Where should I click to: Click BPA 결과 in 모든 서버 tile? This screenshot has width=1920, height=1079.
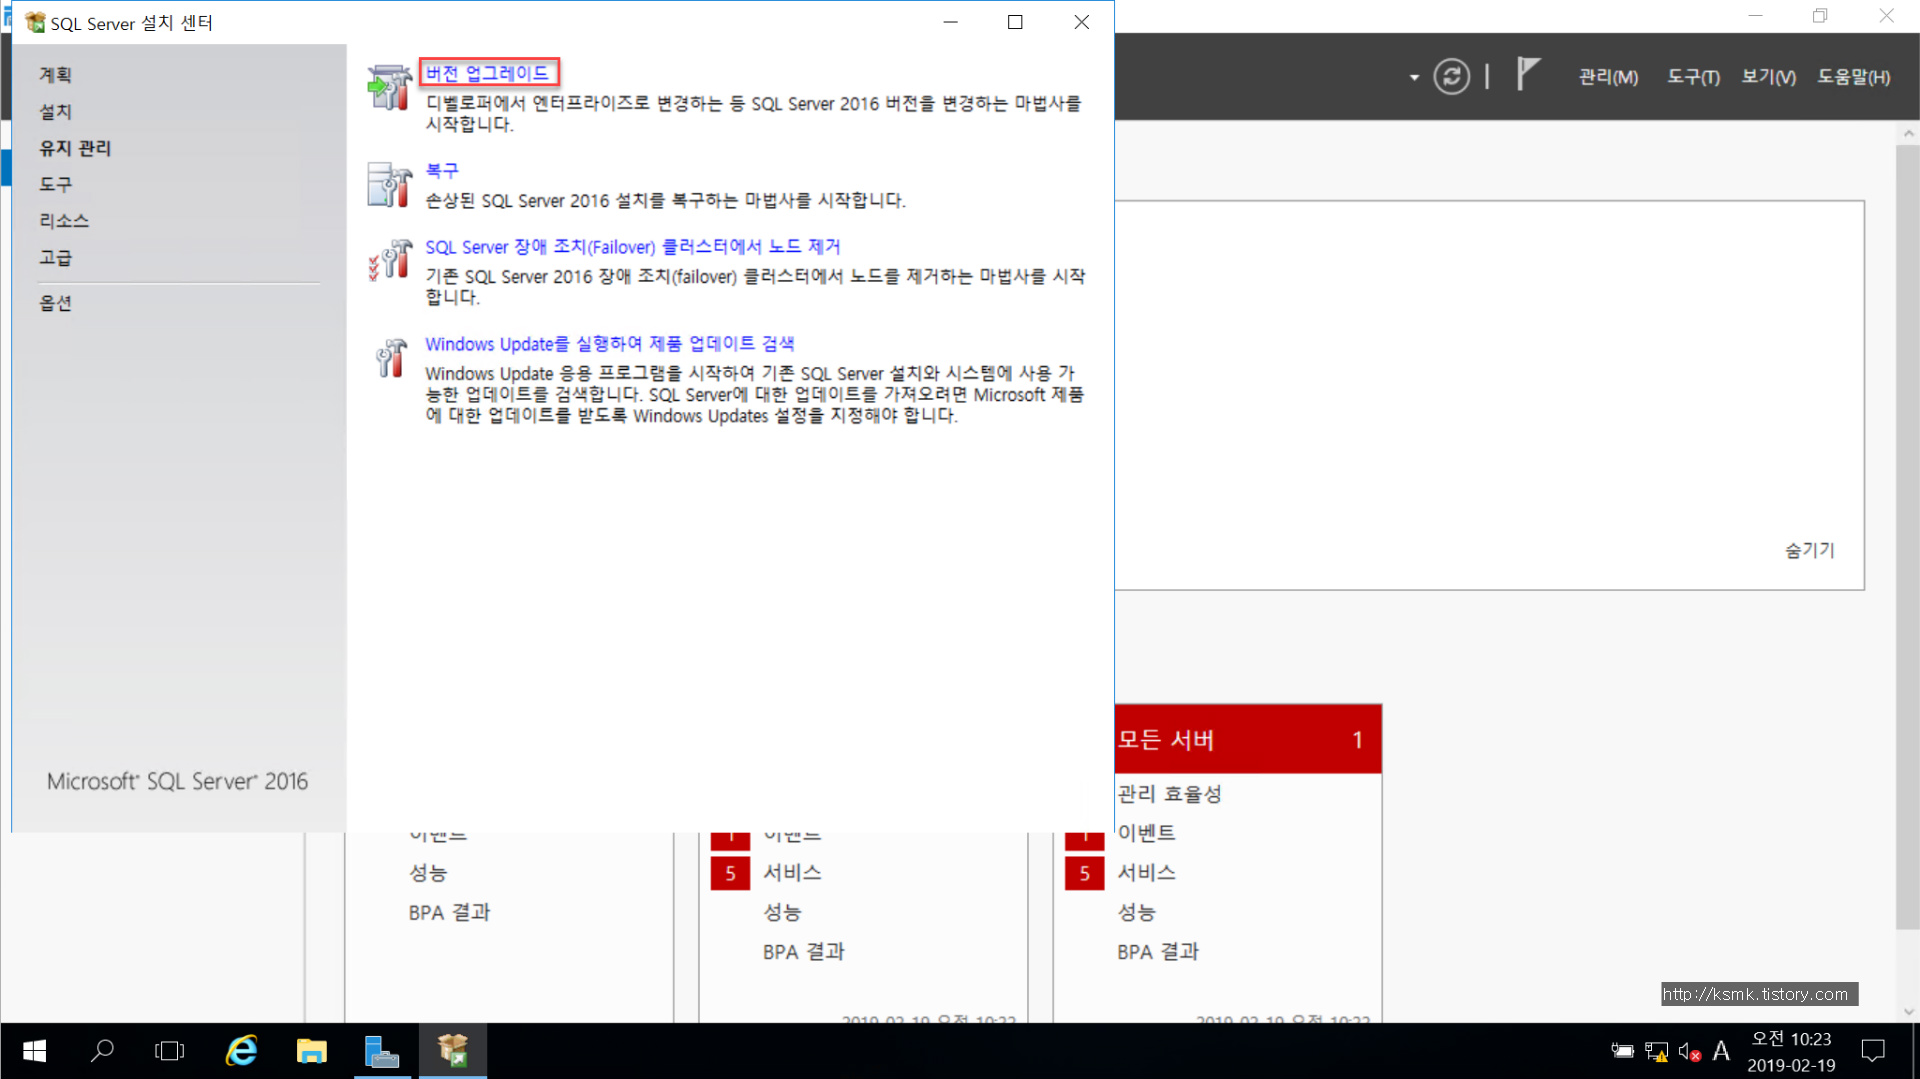pos(1158,952)
